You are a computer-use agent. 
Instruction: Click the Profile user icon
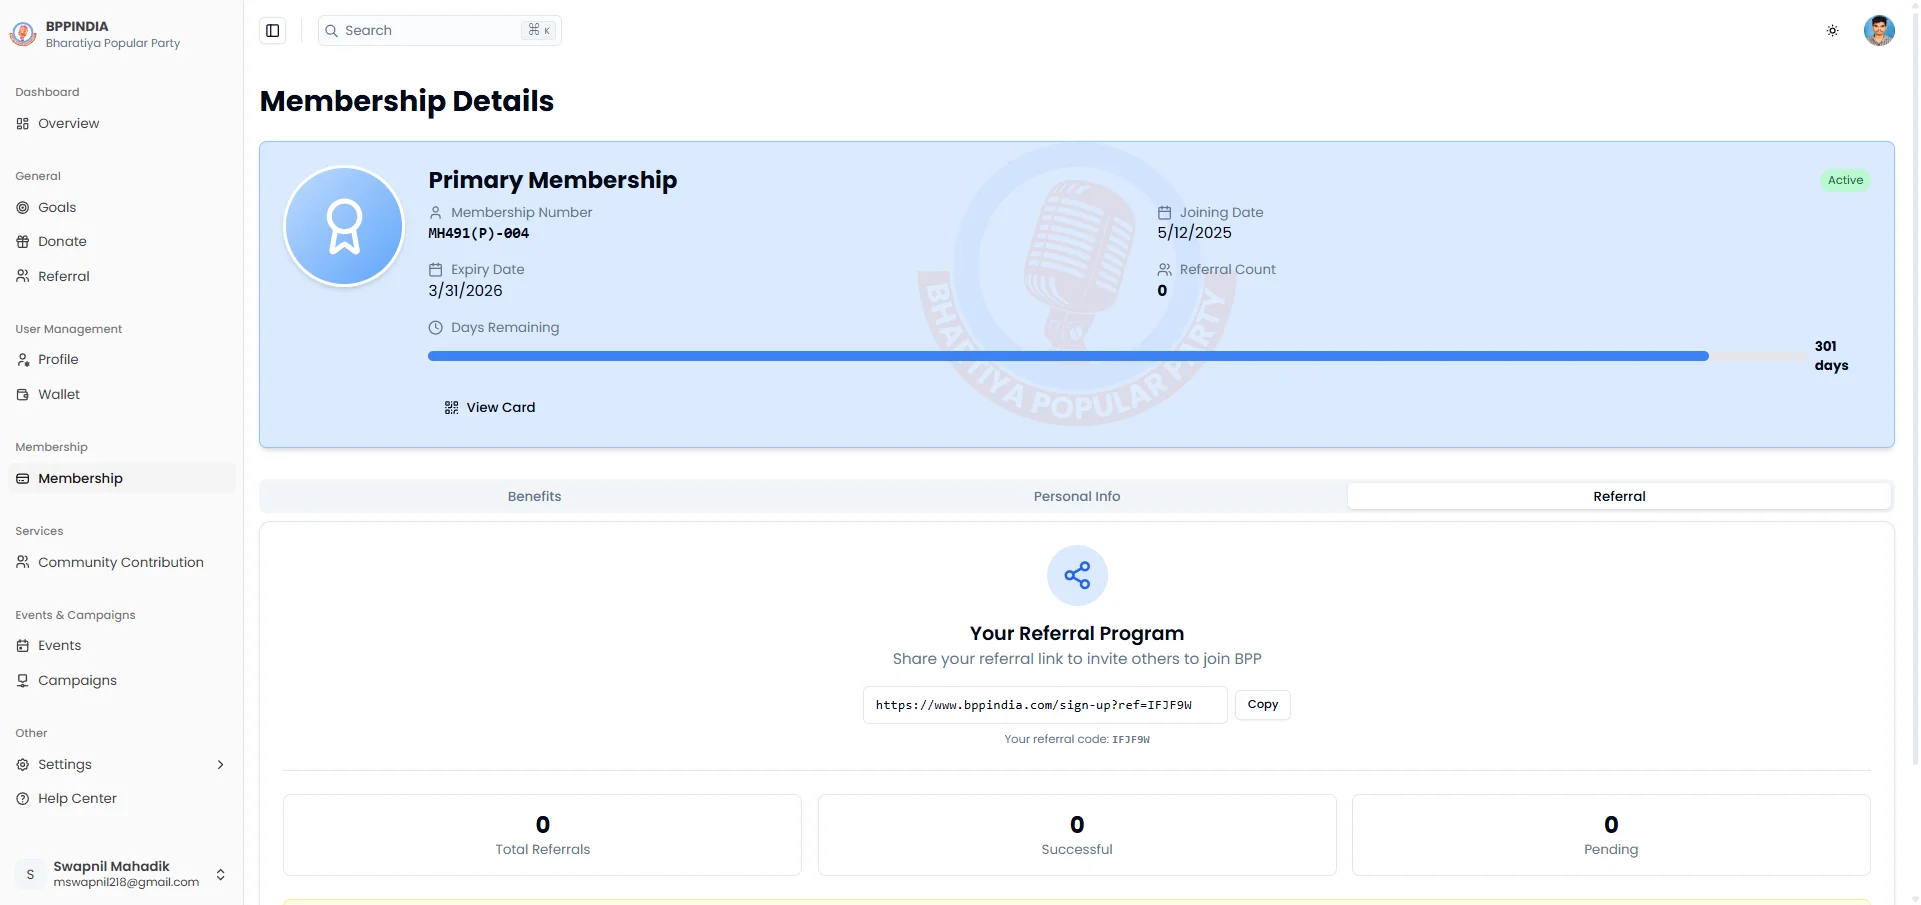(x=23, y=360)
